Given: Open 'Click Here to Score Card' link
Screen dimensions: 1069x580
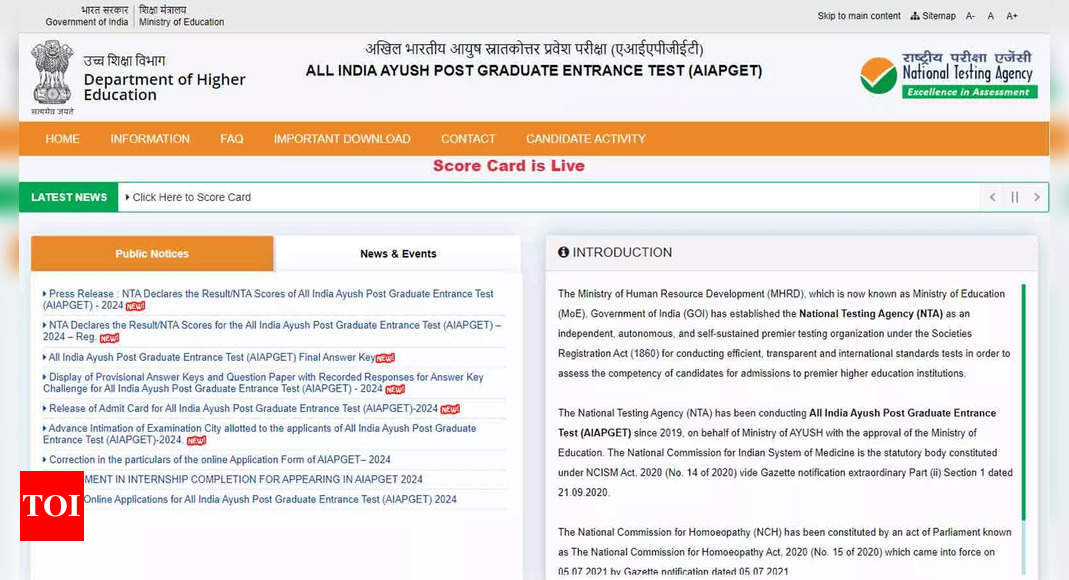Looking at the screenshot, I should click(192, 197).
